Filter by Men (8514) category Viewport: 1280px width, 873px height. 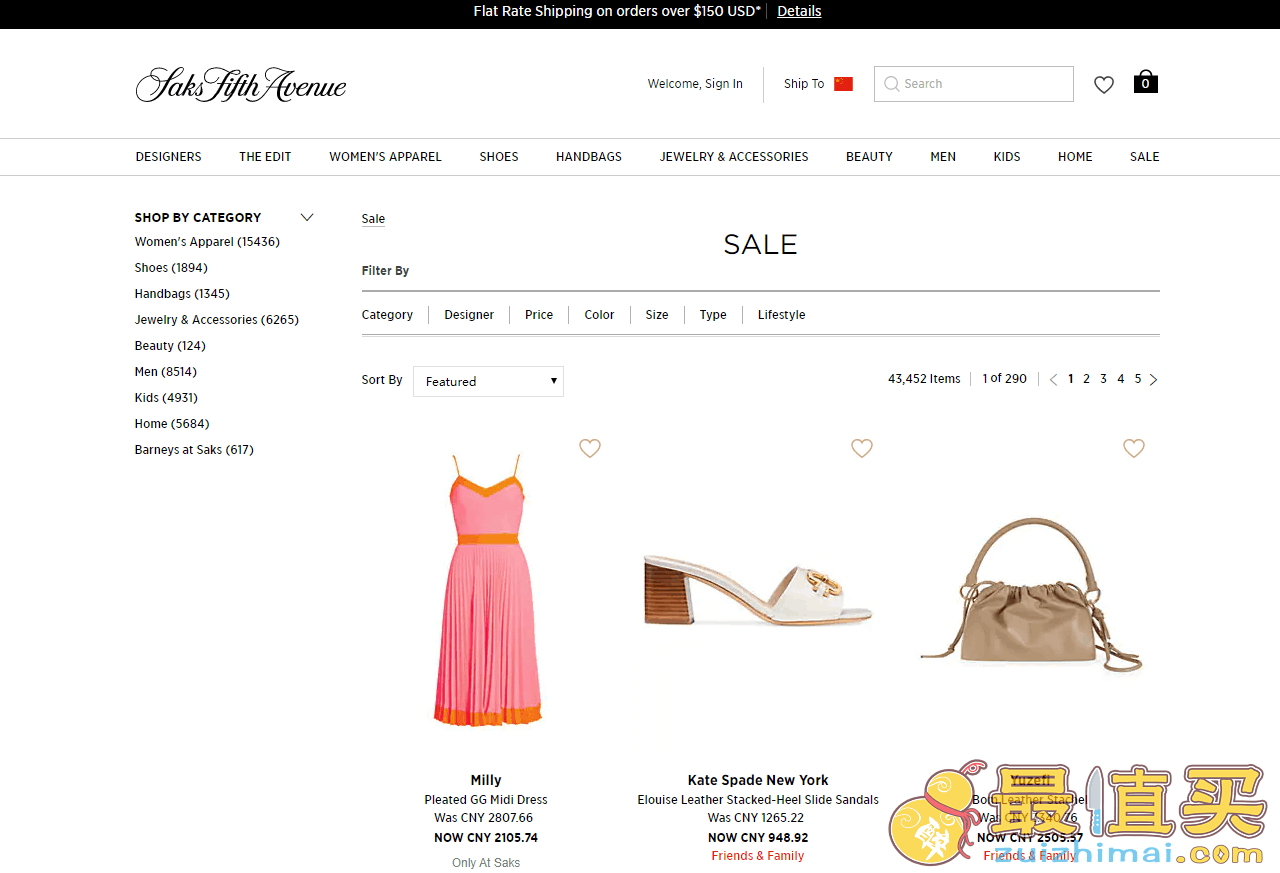pos(166,372)
